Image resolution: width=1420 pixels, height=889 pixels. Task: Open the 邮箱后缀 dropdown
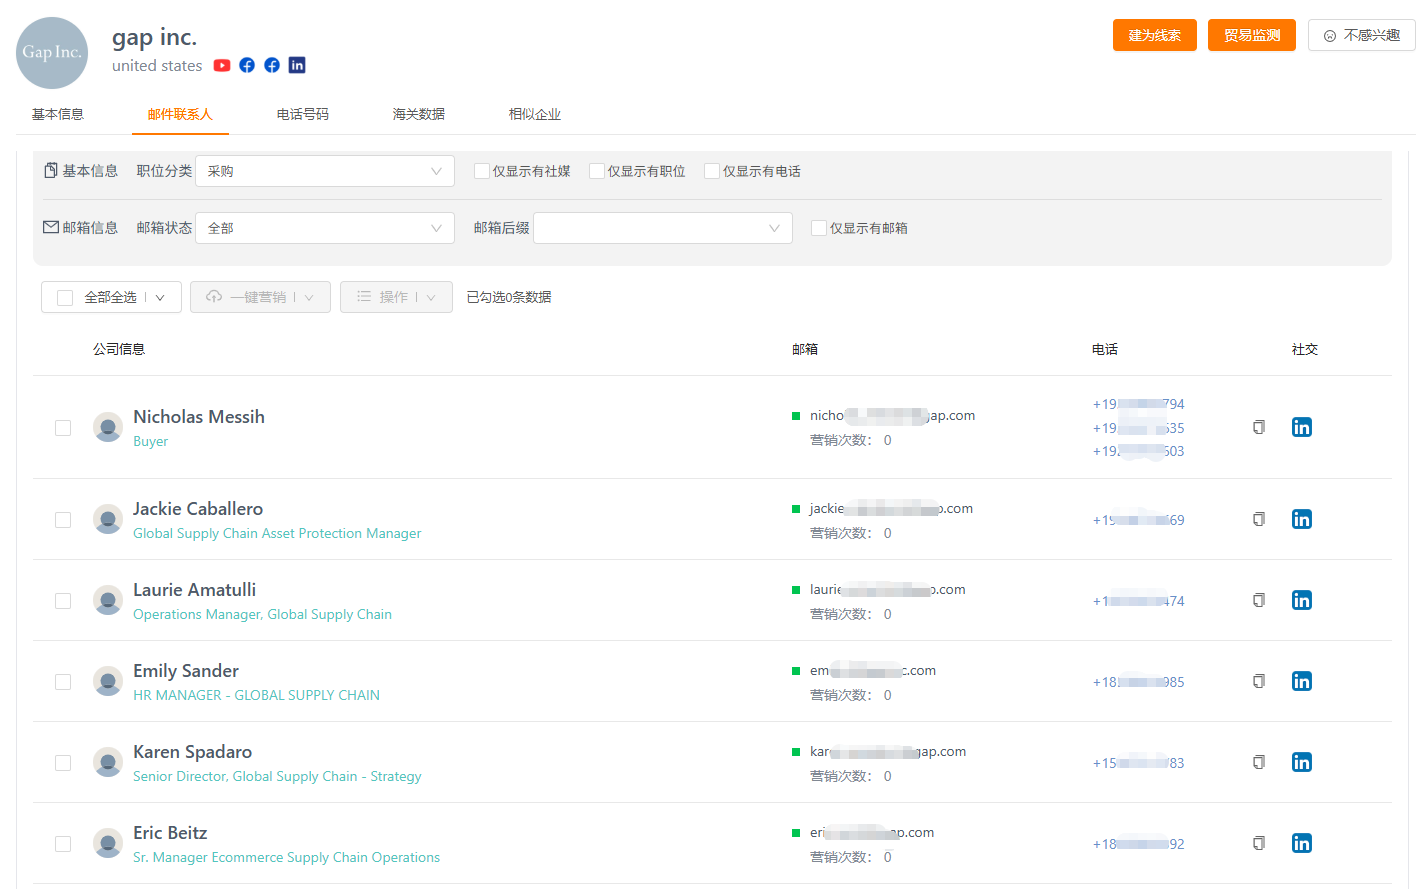pos(663,228)
